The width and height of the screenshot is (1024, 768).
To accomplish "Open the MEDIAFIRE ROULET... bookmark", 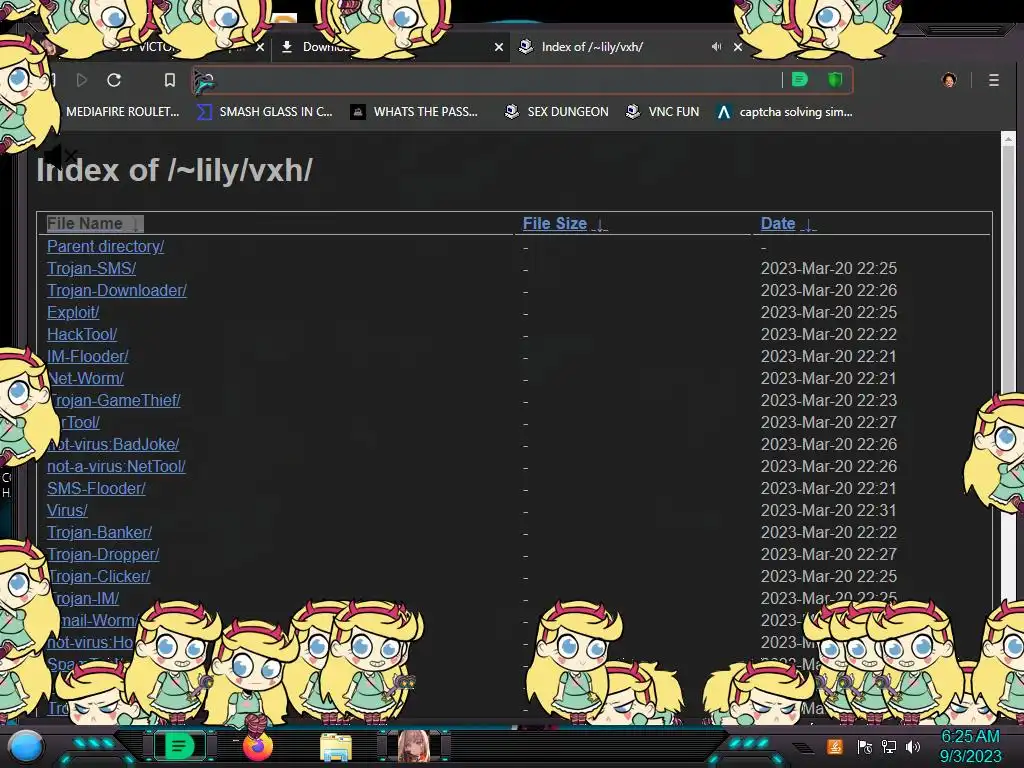I will point(122,112).
